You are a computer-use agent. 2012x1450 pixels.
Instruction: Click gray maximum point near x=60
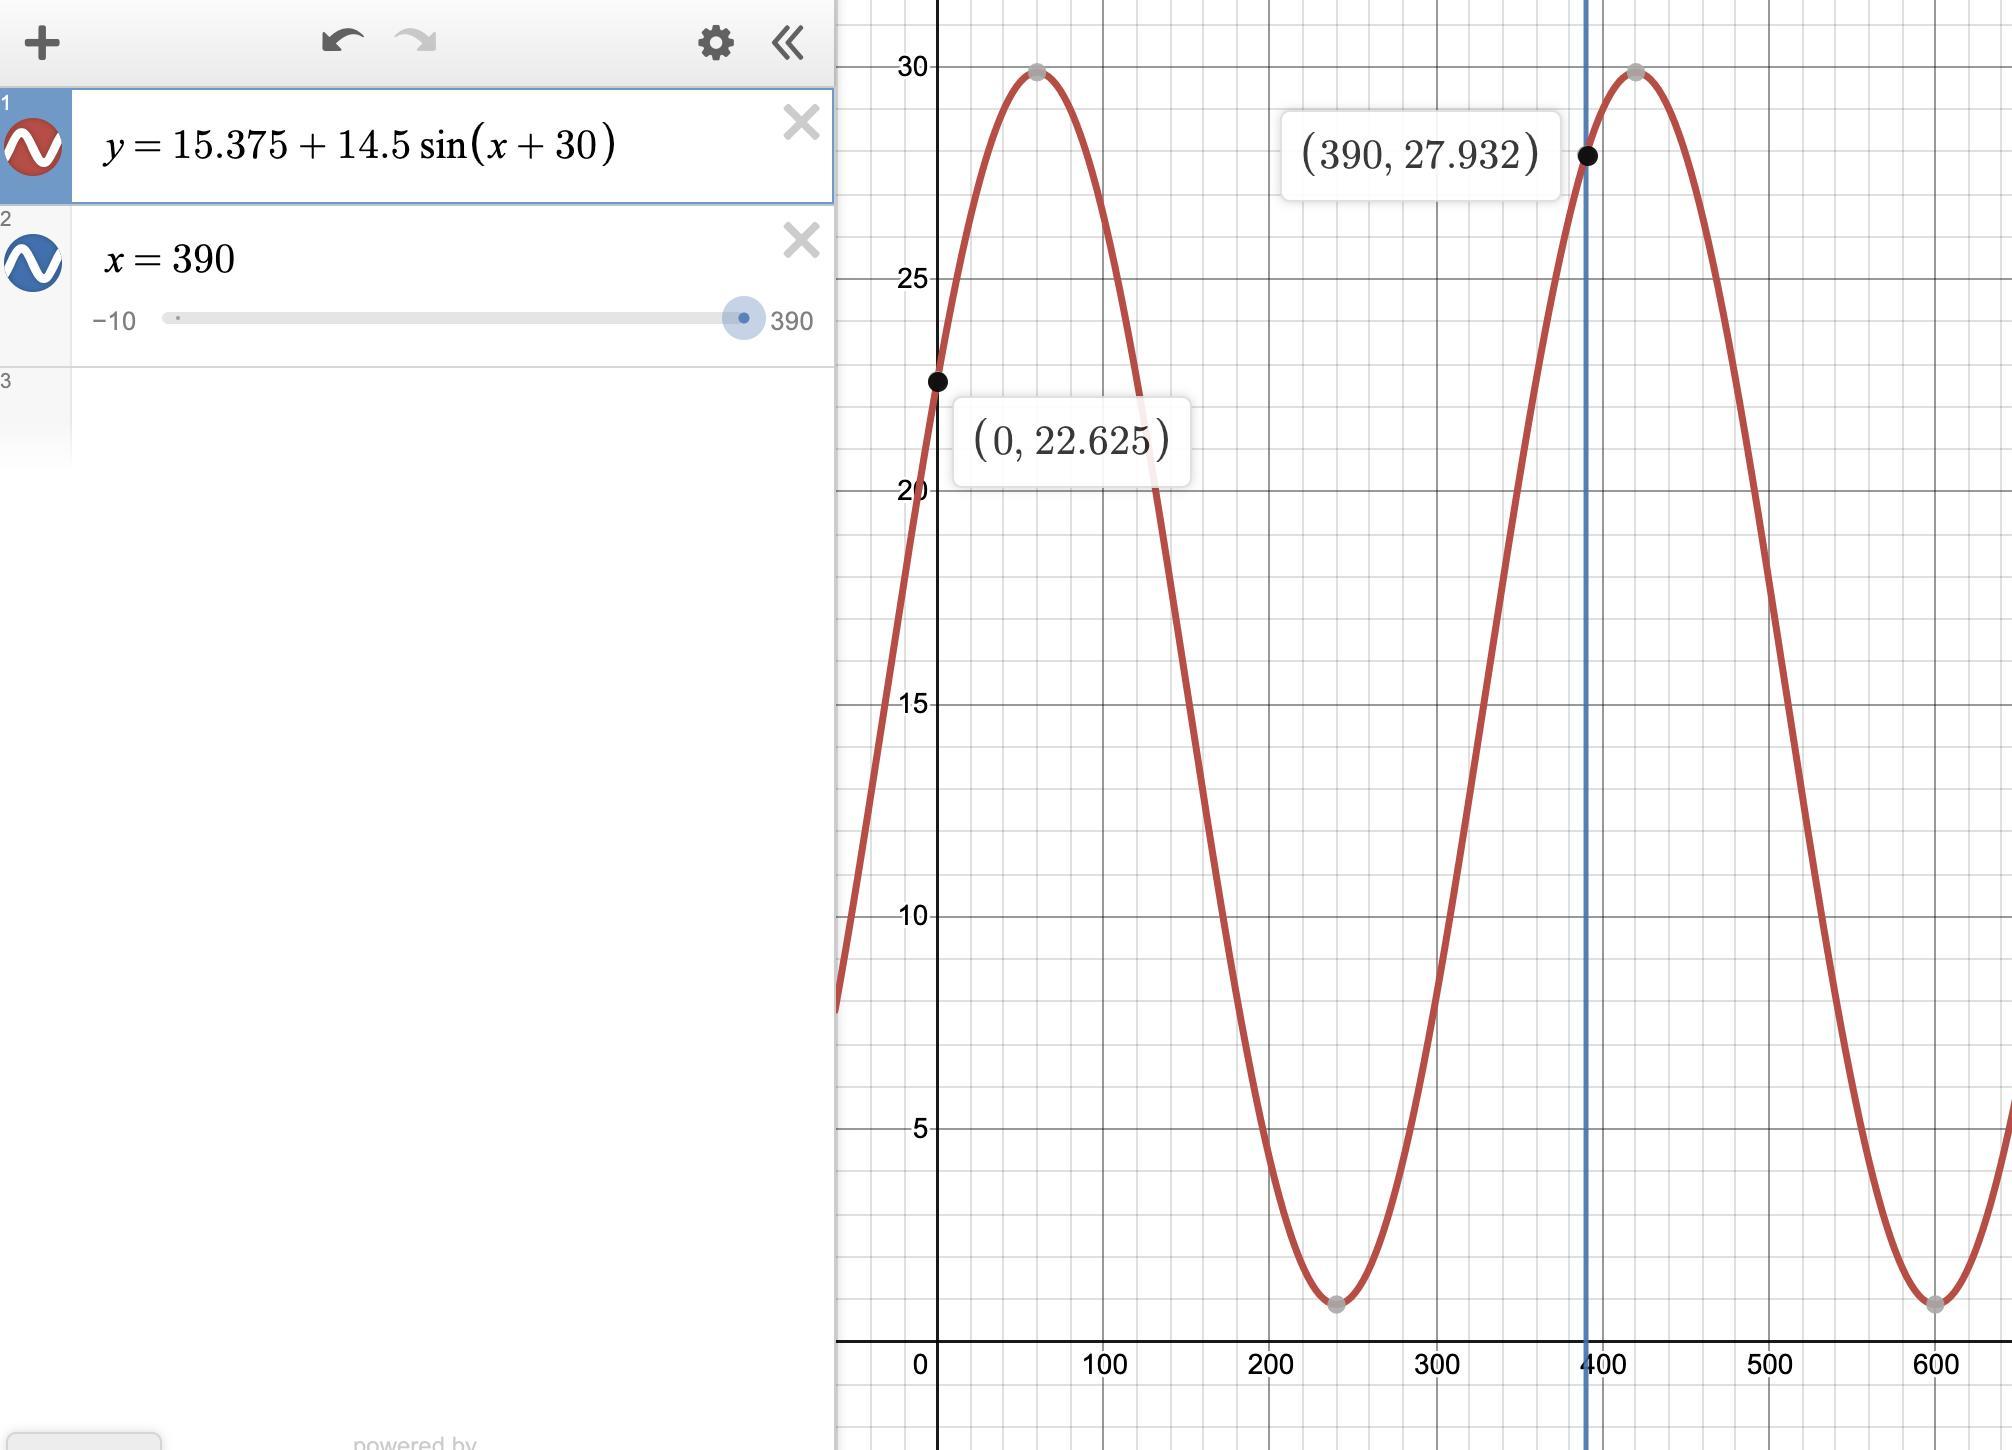click(x=1037, y=72)
